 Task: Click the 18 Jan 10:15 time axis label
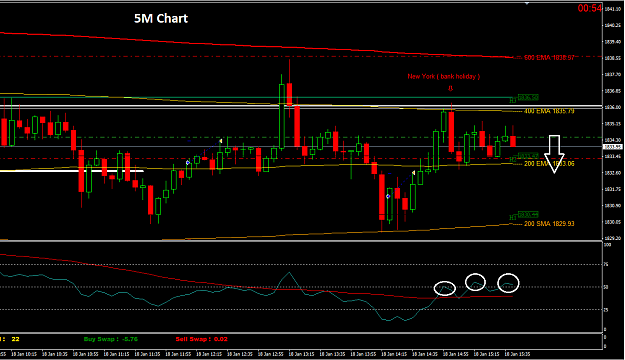(x=24, y=354)
